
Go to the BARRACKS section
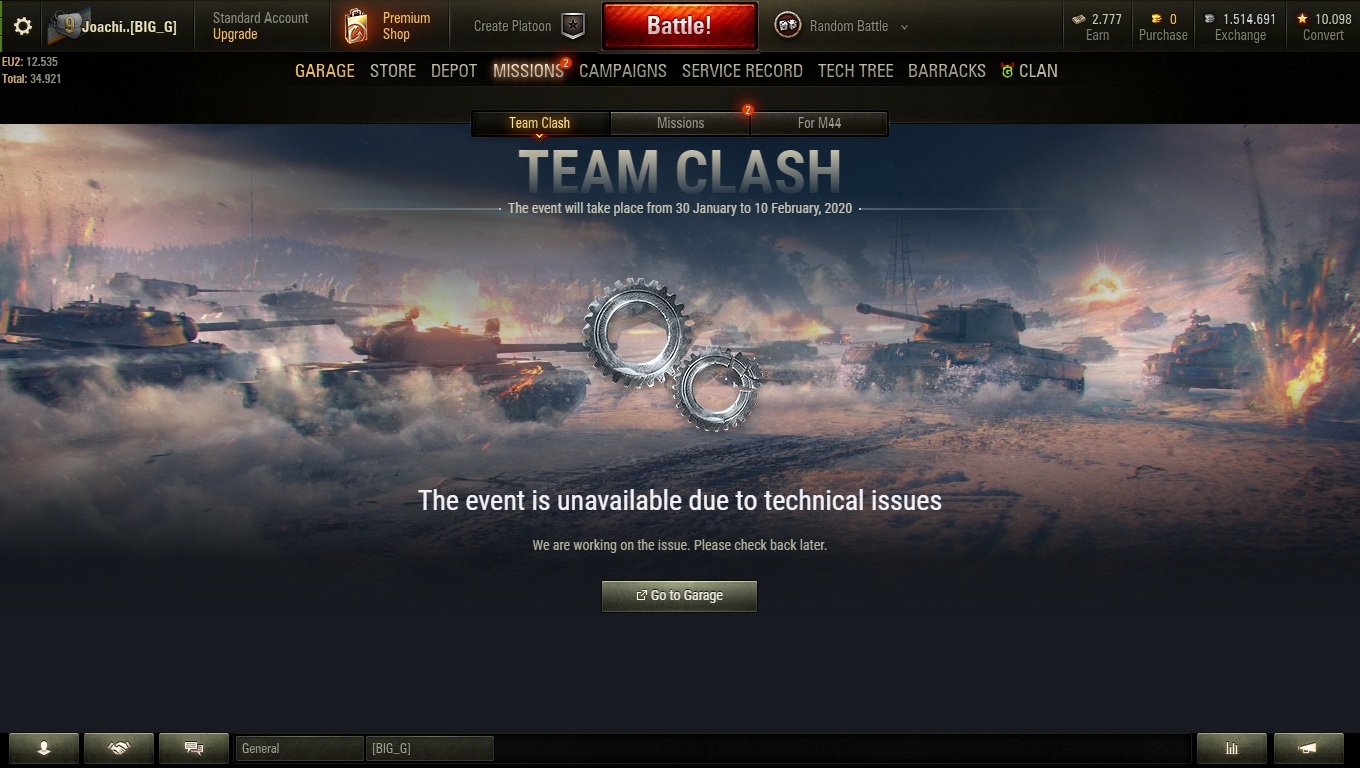(x=947, y=71)
